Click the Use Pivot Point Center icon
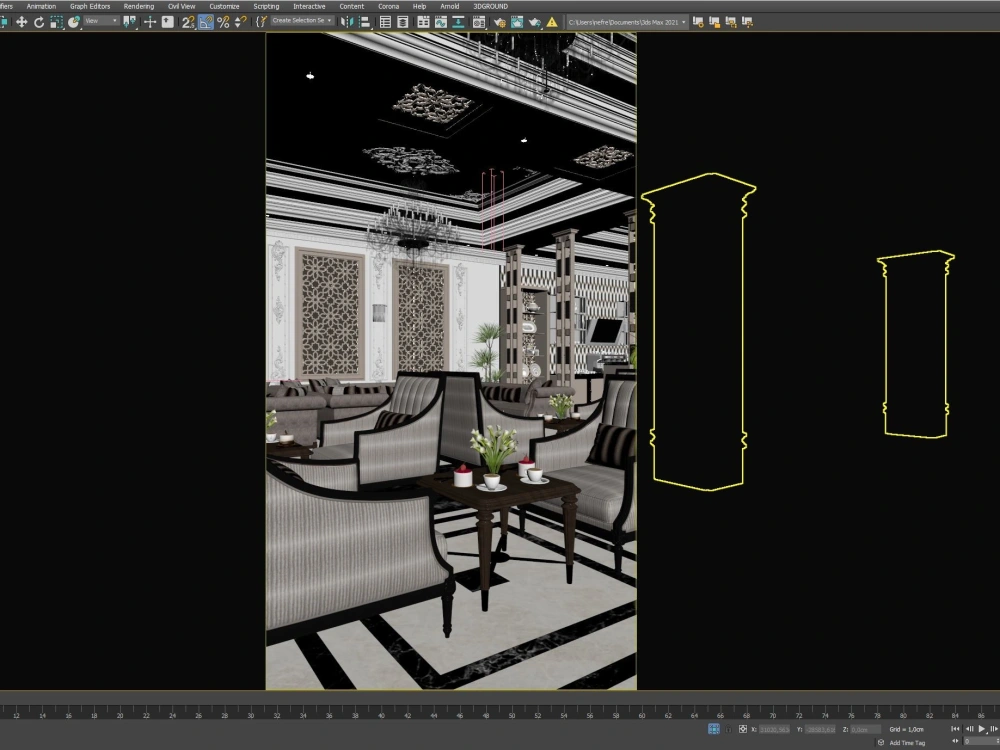This screenshot has width=1000, height=750. (x=130, y=22)
